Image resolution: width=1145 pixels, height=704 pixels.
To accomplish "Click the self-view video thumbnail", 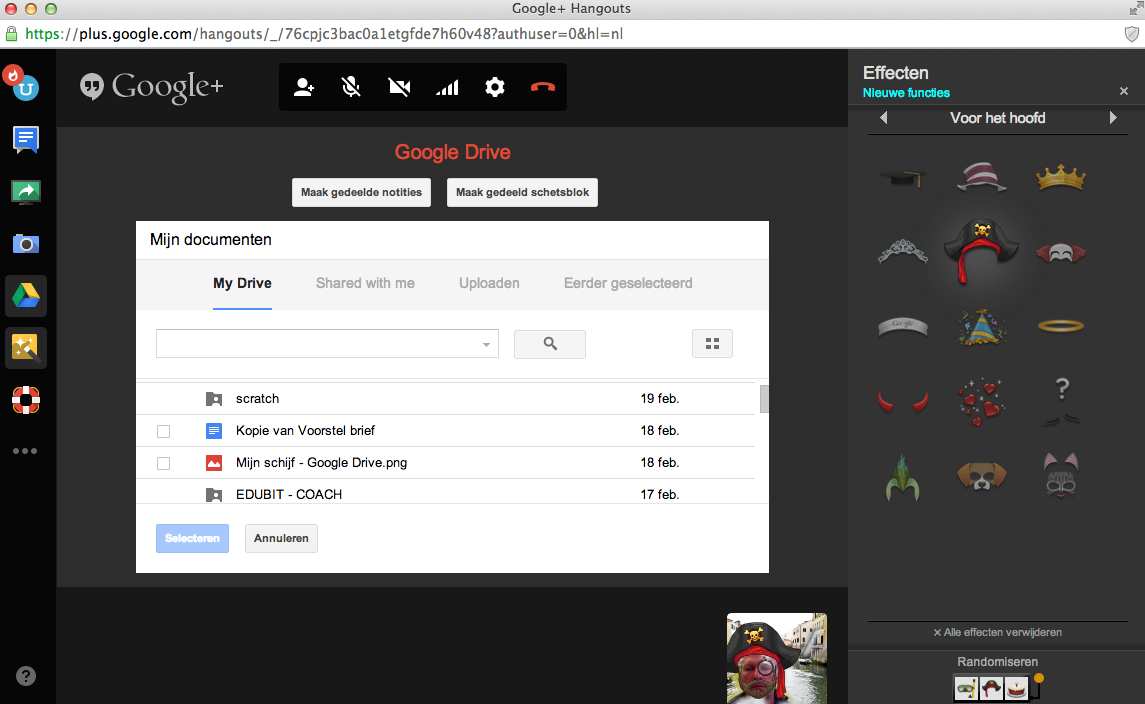I will click(777, 658).
